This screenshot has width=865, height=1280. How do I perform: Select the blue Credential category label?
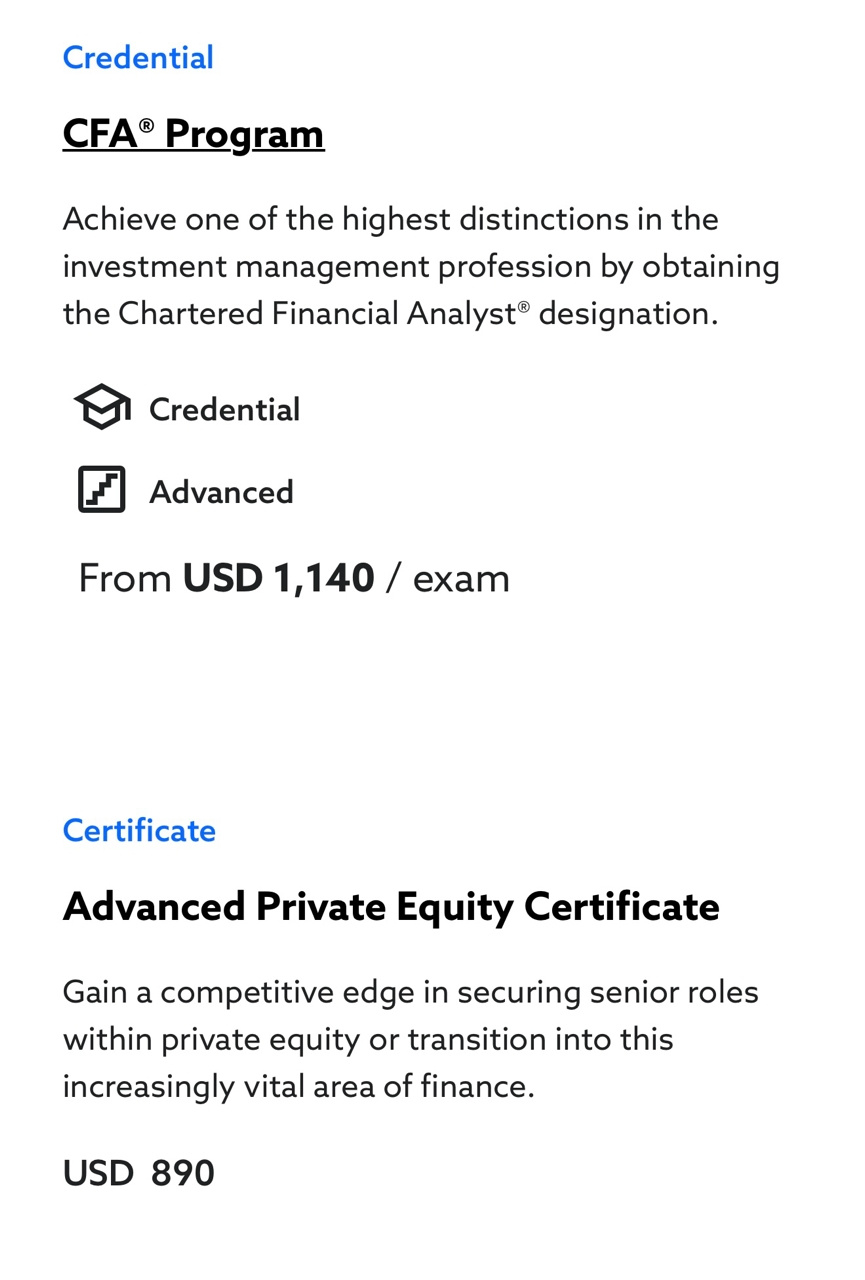(x=138, y=58)
